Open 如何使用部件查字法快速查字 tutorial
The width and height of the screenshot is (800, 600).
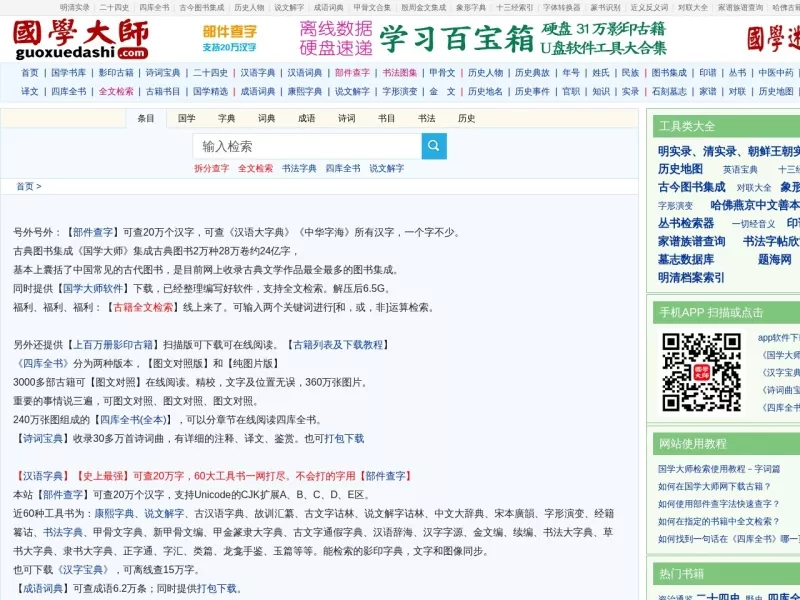(718, 504)
